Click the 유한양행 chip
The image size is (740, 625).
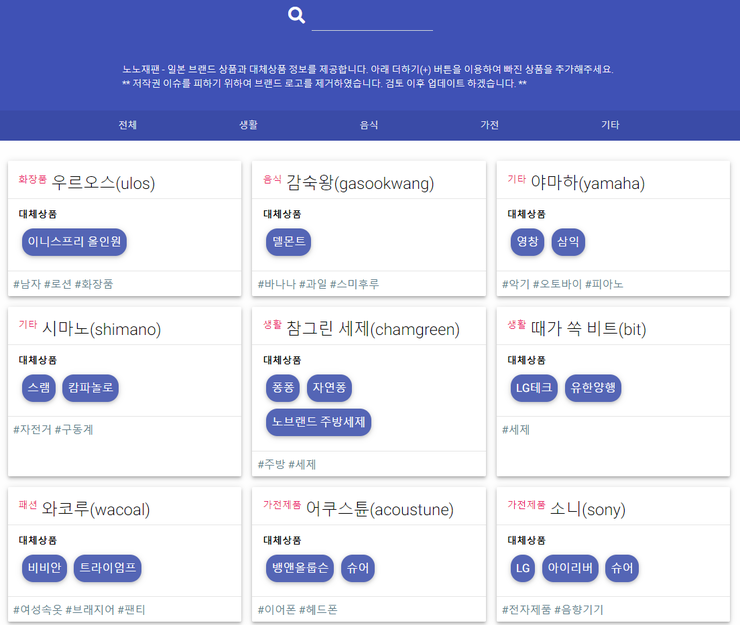click(593, 388)
